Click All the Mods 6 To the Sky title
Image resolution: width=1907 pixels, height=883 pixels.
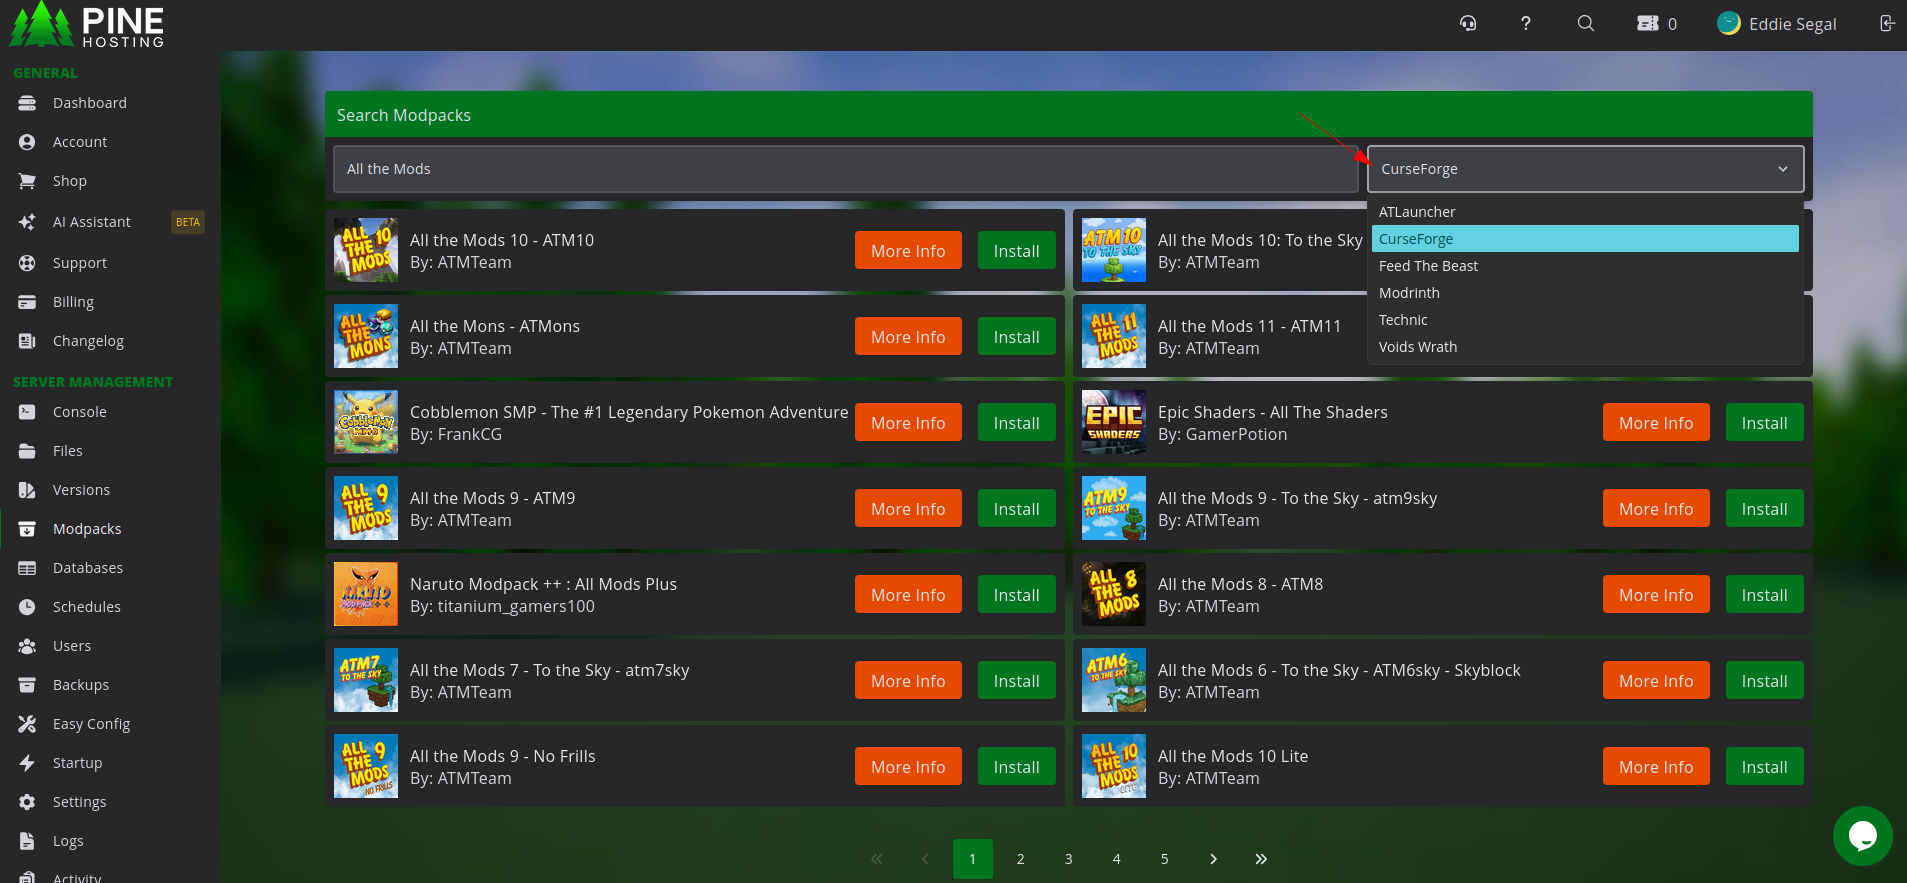pos(1339,670)
